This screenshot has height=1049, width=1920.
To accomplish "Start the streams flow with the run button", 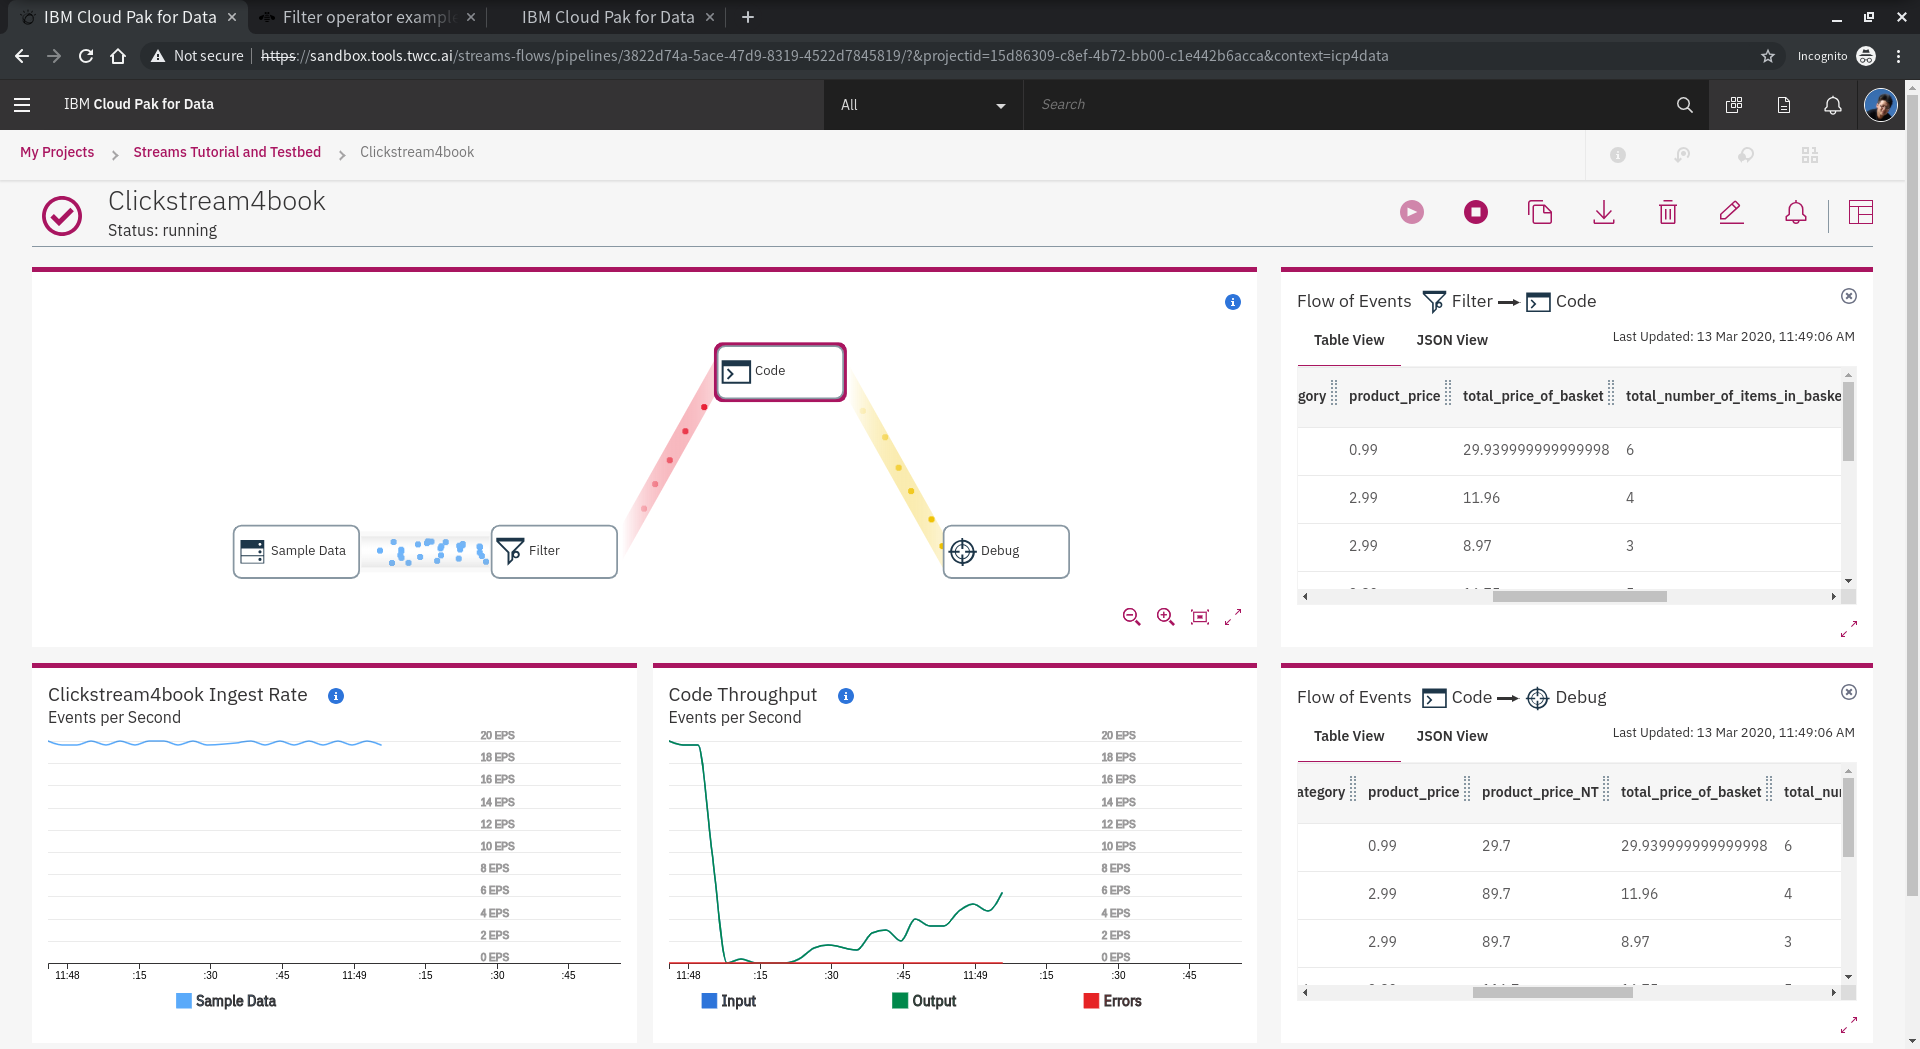I will [1412, 212].
